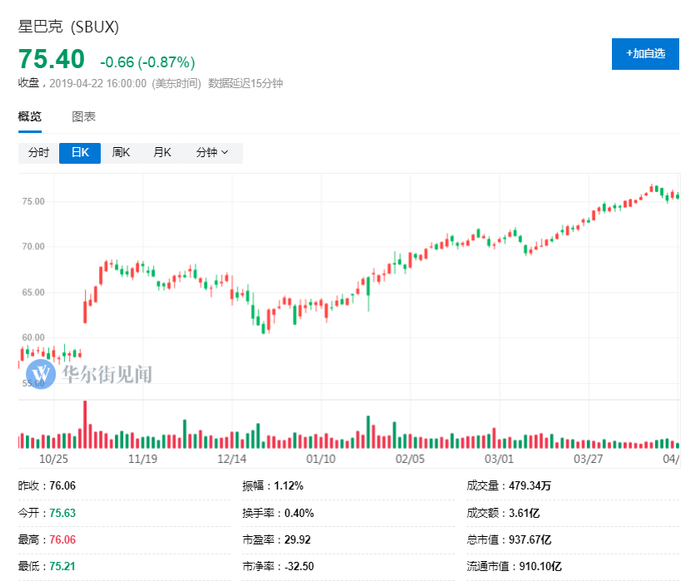Viewport: 700px width, 581px height.
Task: Click the 01/10 date marker on axis
Action: click(x=320, y=459)
